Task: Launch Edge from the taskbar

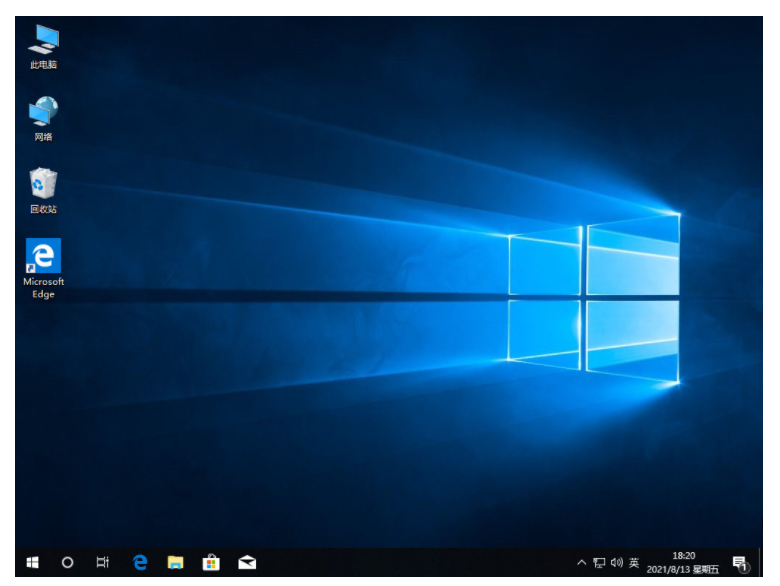Action: 139,562
